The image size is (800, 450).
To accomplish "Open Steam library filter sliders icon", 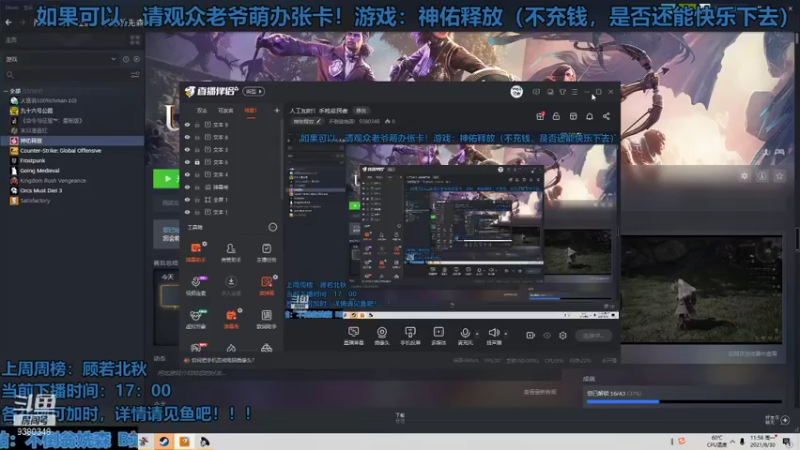I will (135, 75).
